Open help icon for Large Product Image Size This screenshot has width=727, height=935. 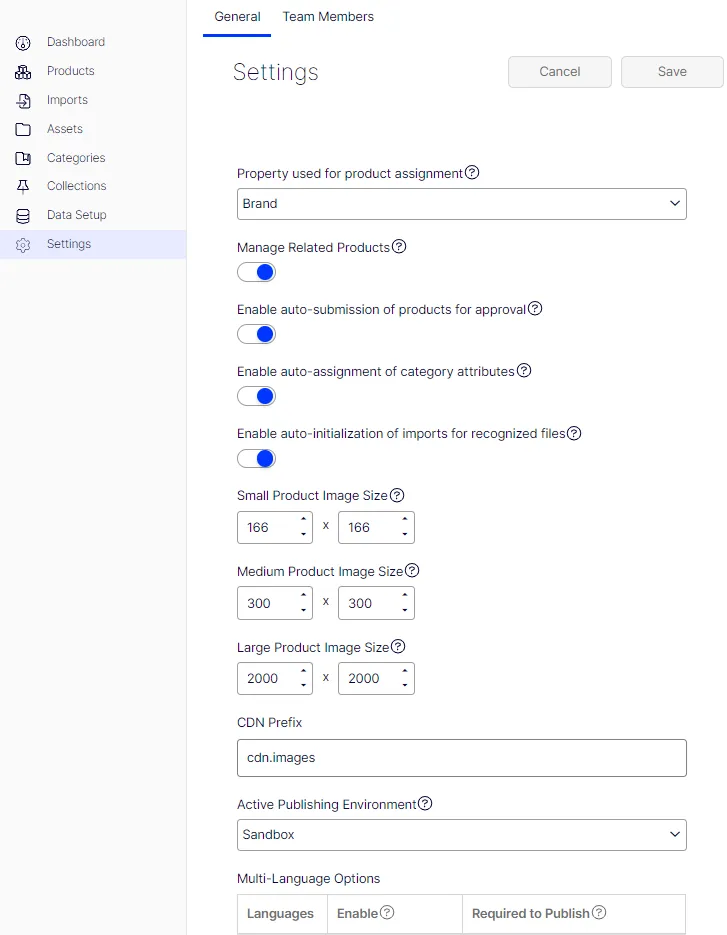(x=398, y=646)
